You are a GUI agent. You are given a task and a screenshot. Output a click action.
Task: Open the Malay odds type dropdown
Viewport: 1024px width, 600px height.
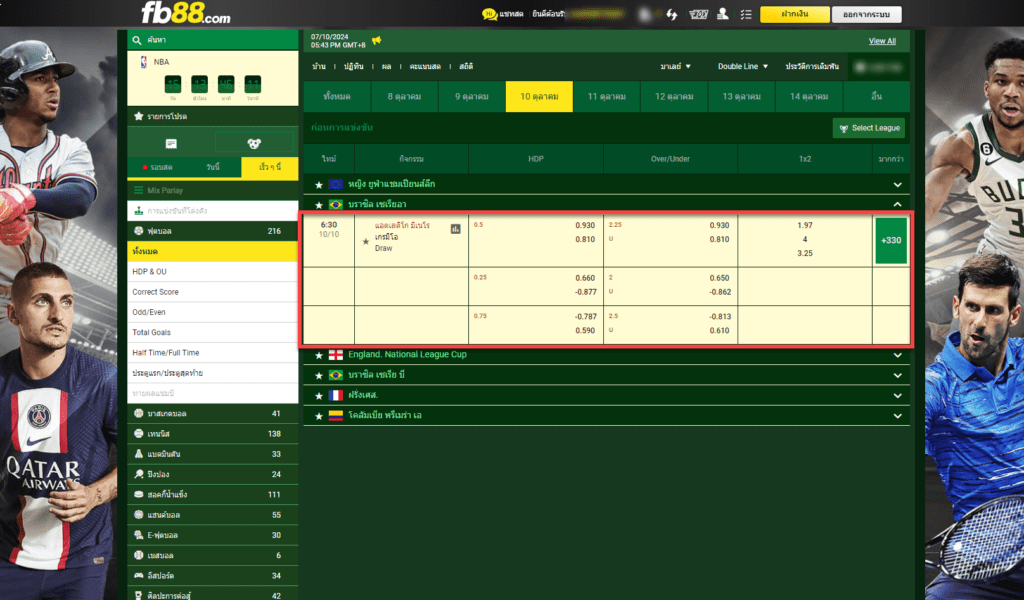click(675, 67)
